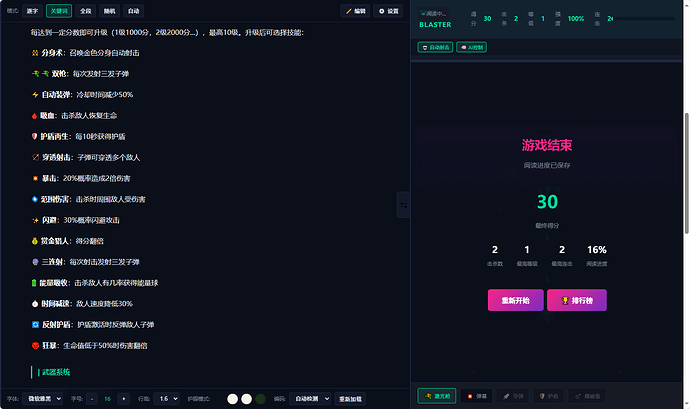Select the 激光枪 weapon
690x409 pixels.
tap(437, 396)
